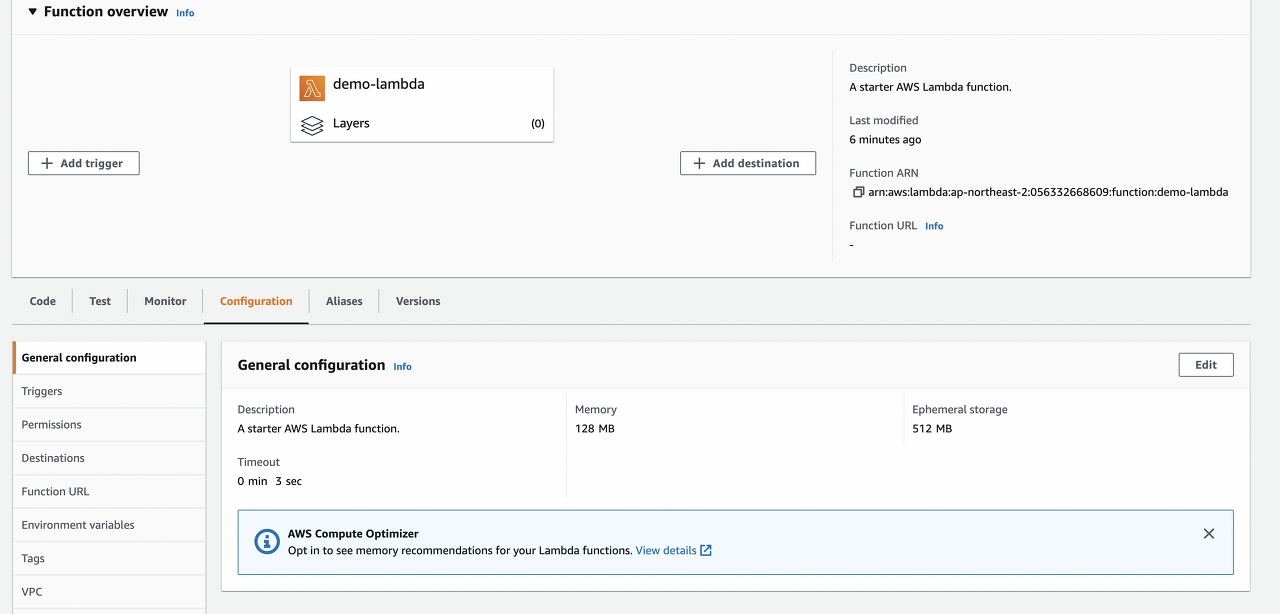1280x614 pixels.
Task: Switch to the Aliases tab
Action: [x=344, y=301]
